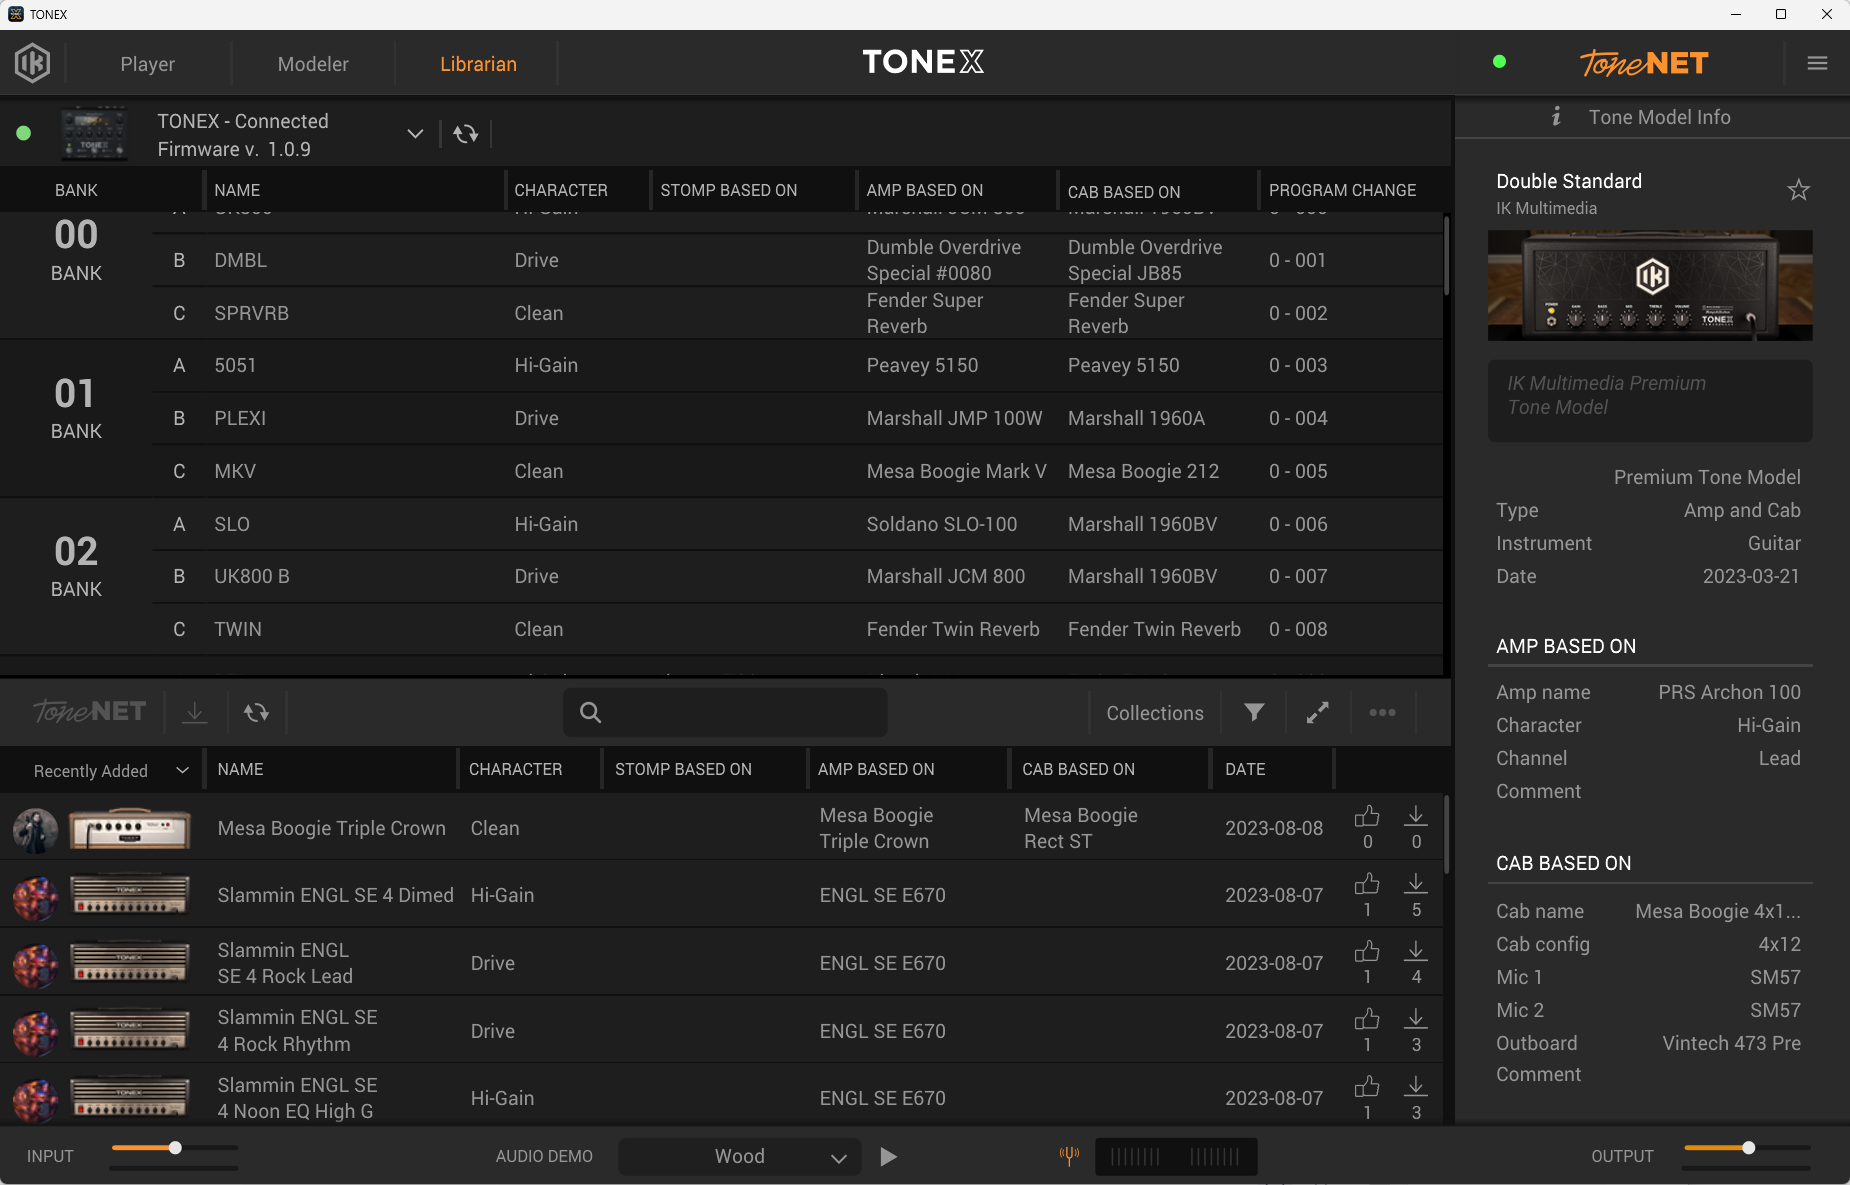Click the ToneNET download icon in toolbar
Viewport: 1850px width, 1185px height.
pyautogui.click(x=195, y=712)
